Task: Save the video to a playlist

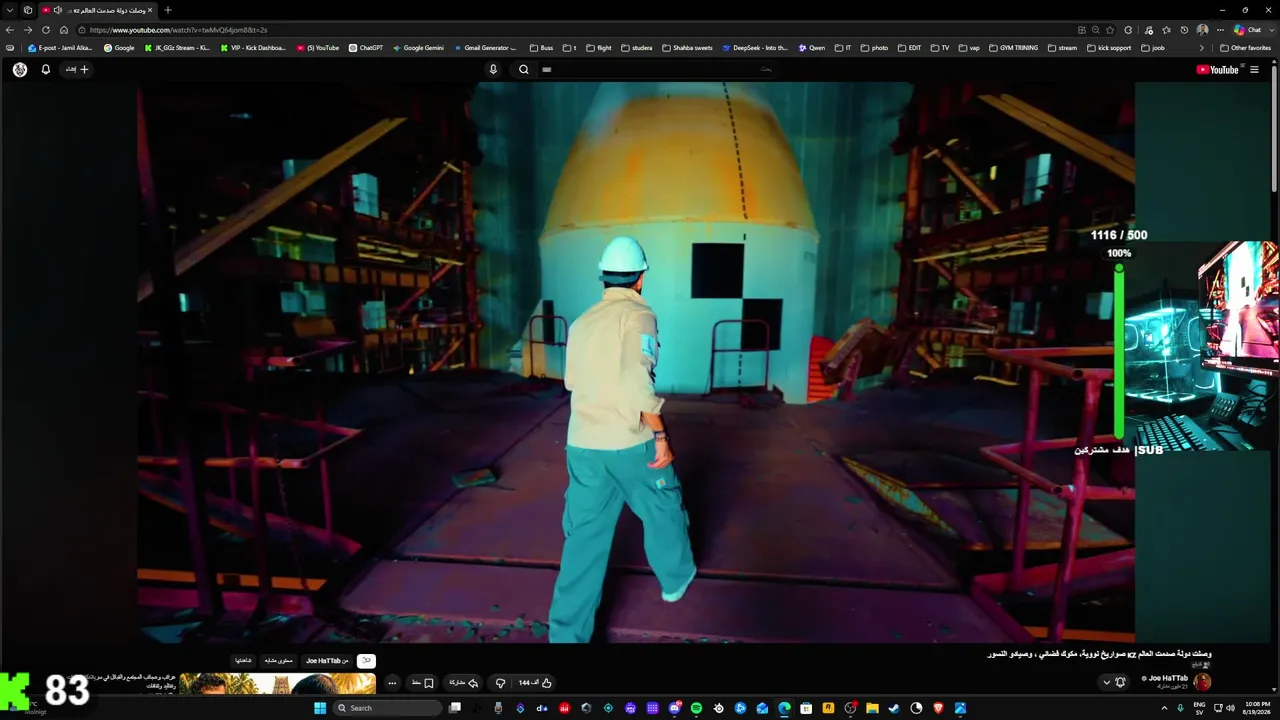Action: click(x=423, y=683)
